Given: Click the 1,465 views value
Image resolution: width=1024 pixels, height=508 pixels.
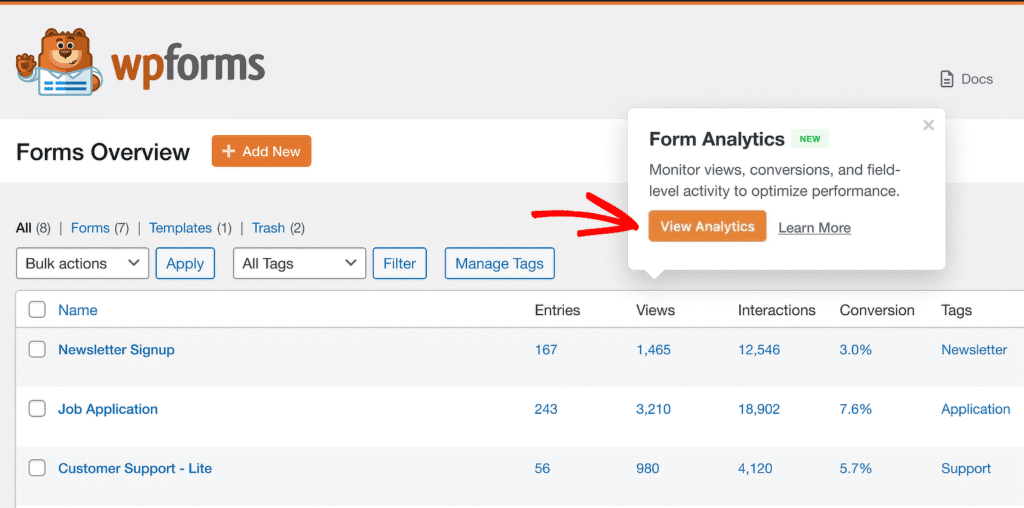Looking at the screenshot, I should point(654,350).
